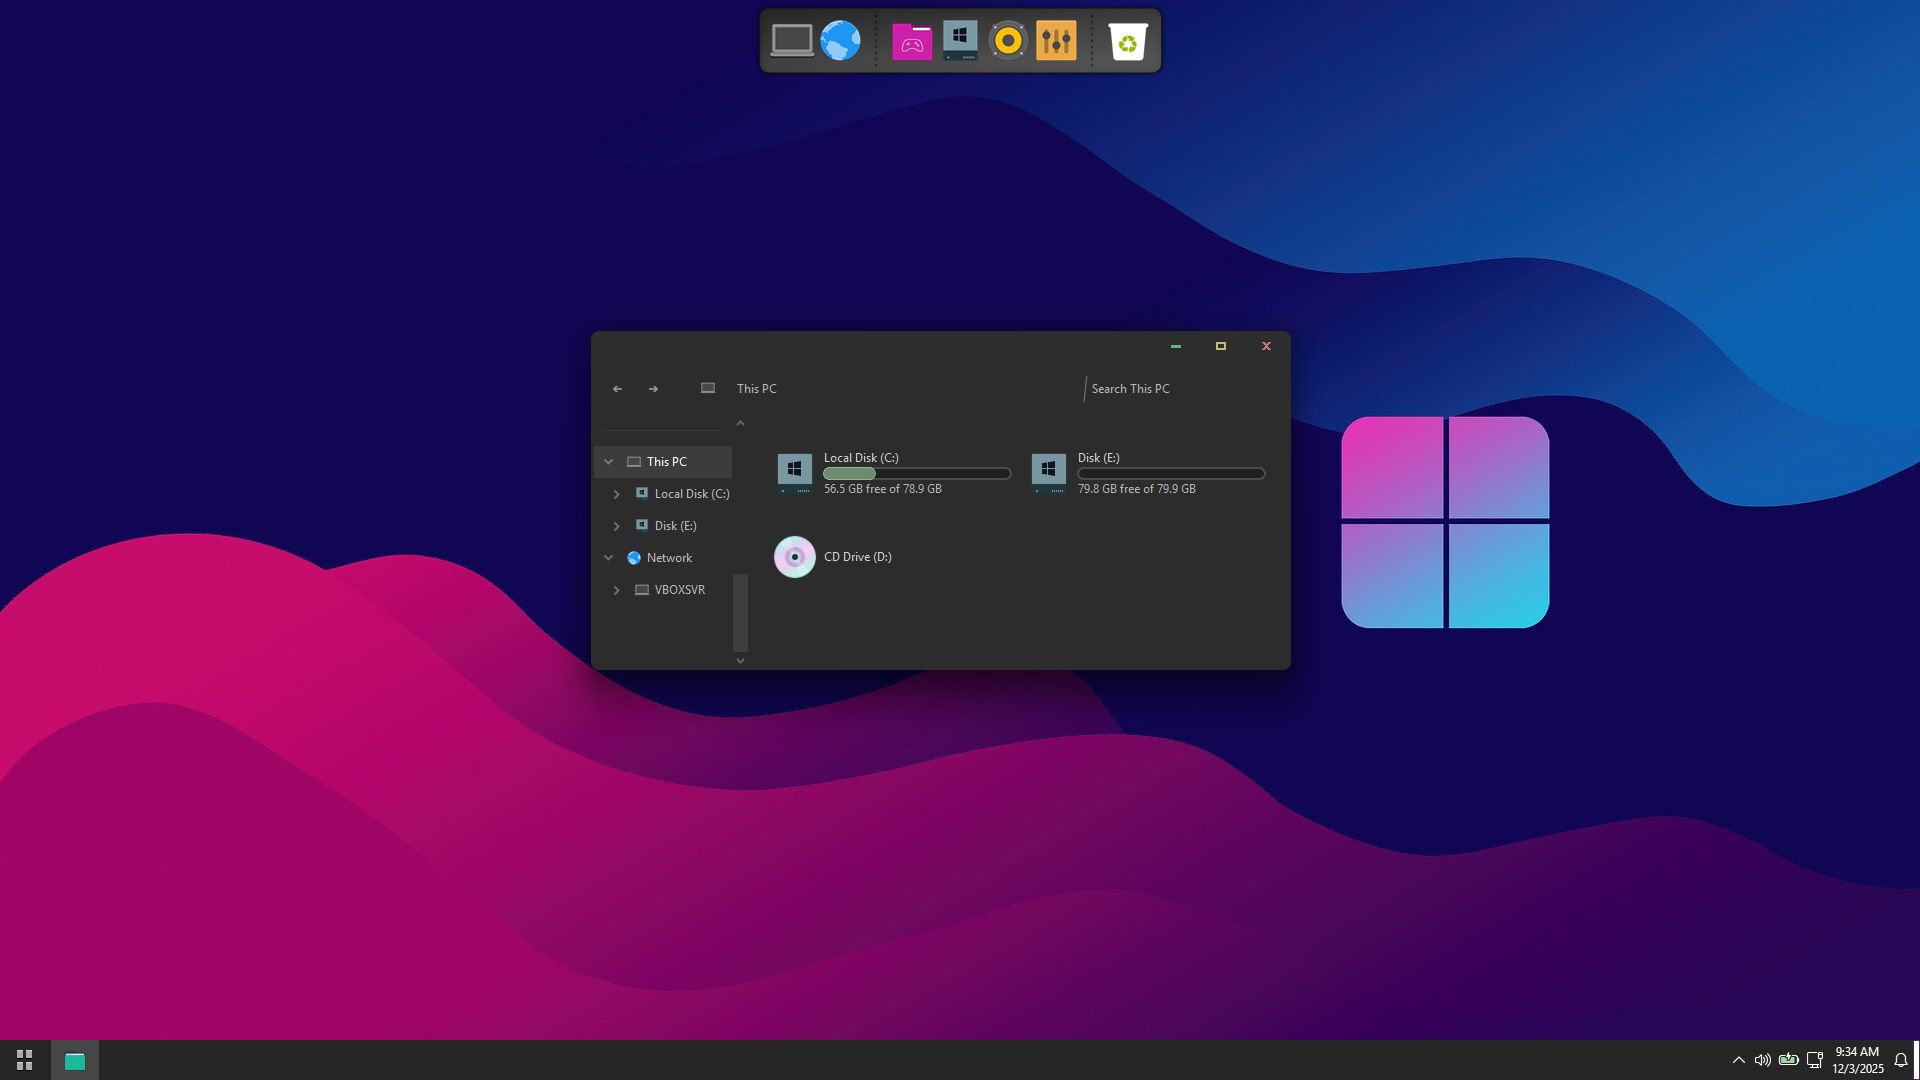Collapse the This PC tree node
Image resolution: width=1920 pixels, height=1080 pixels.
click(608, 462)
